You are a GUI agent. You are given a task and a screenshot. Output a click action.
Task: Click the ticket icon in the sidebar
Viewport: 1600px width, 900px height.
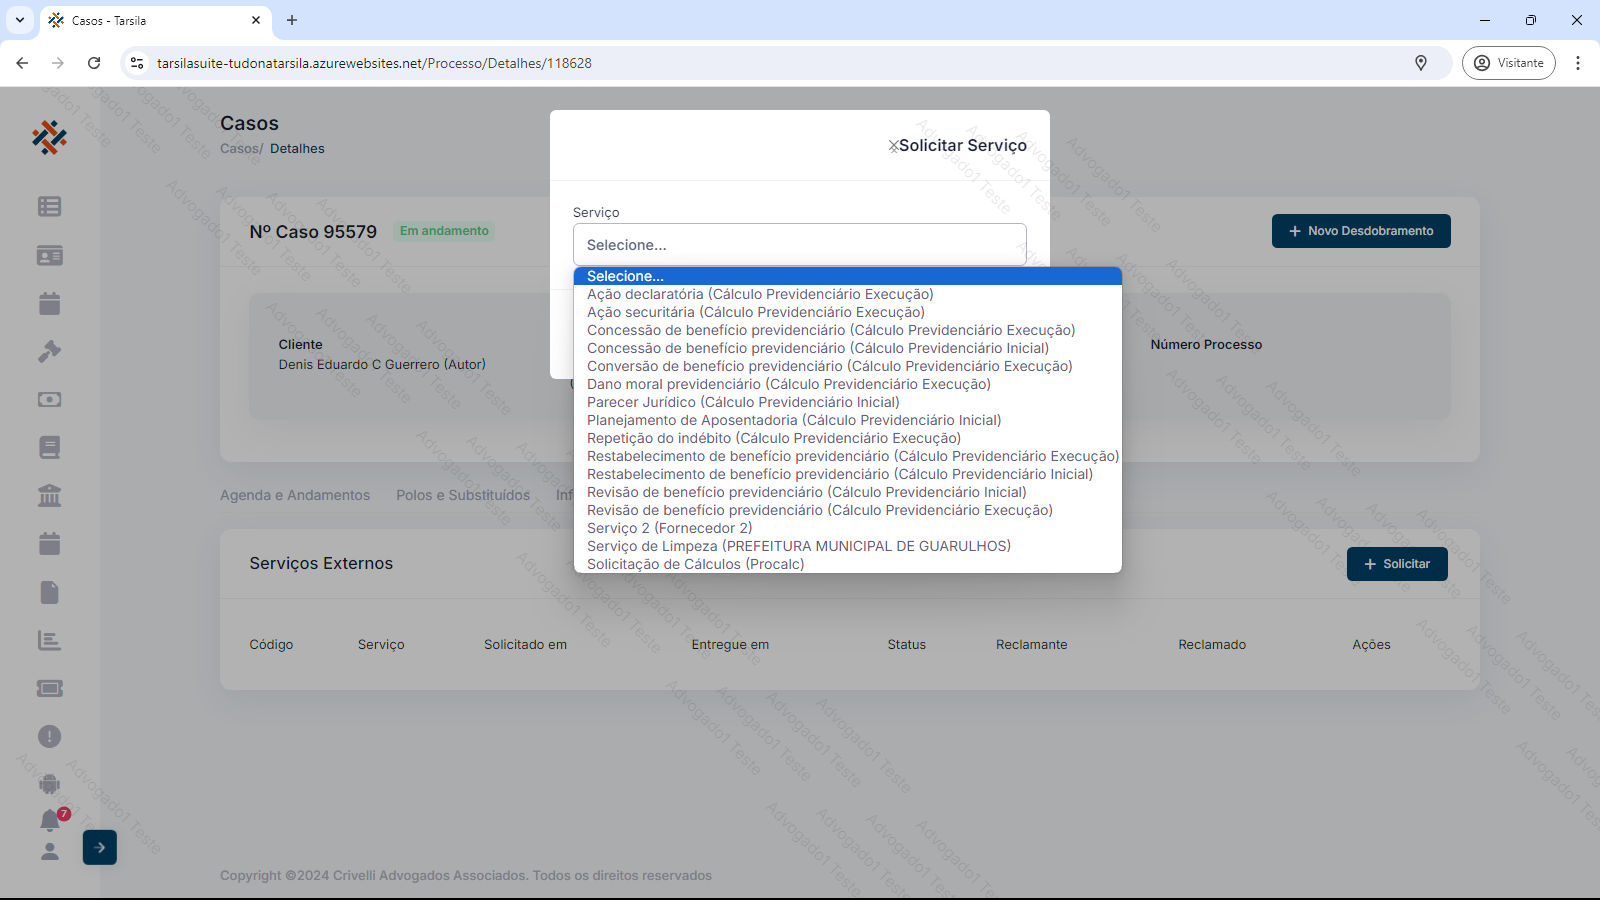tap(49, 688)
